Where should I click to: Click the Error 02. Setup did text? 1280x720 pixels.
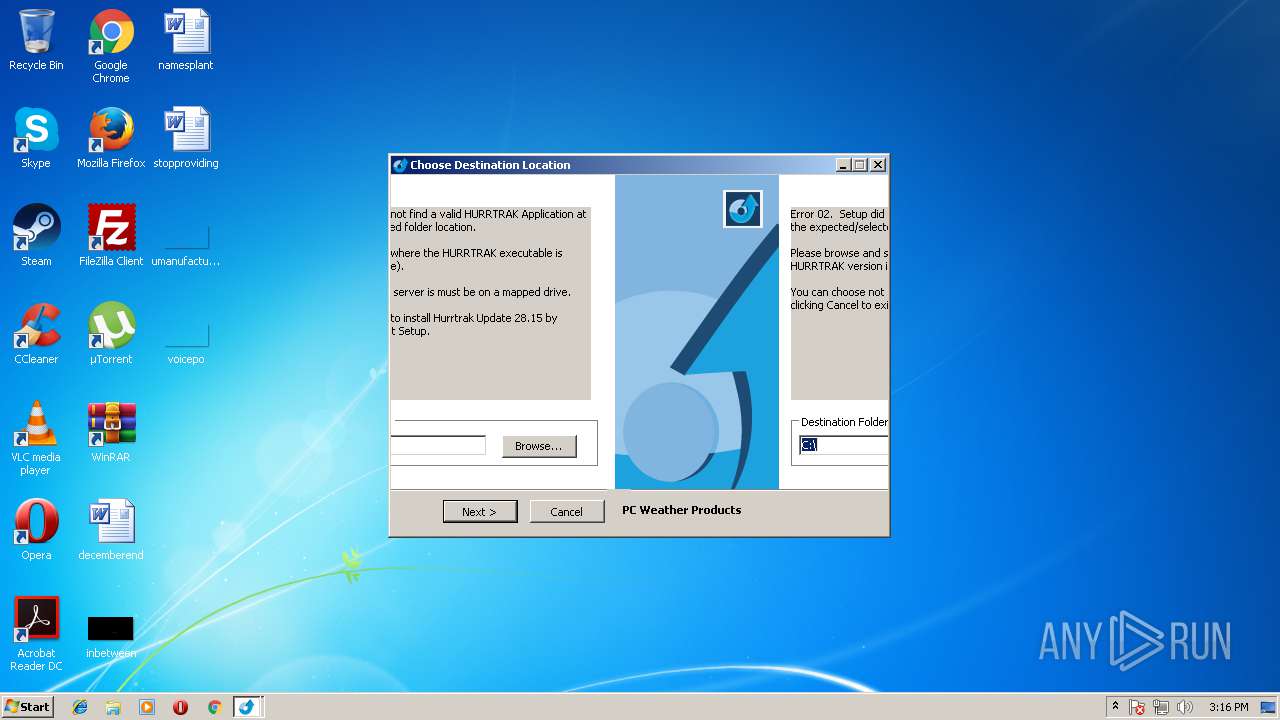click(x=838, y=214)
